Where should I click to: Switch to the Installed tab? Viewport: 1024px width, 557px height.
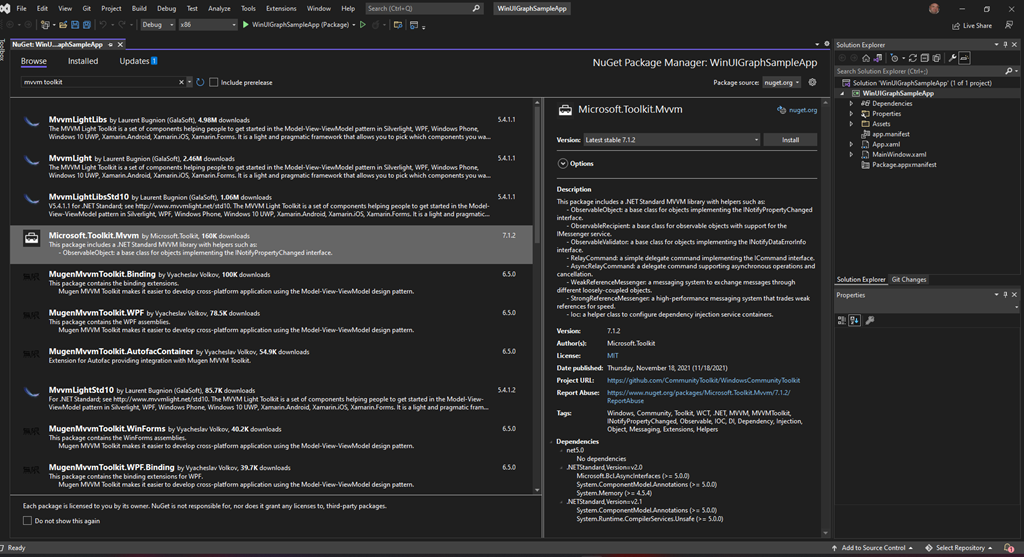pos(82,61)
